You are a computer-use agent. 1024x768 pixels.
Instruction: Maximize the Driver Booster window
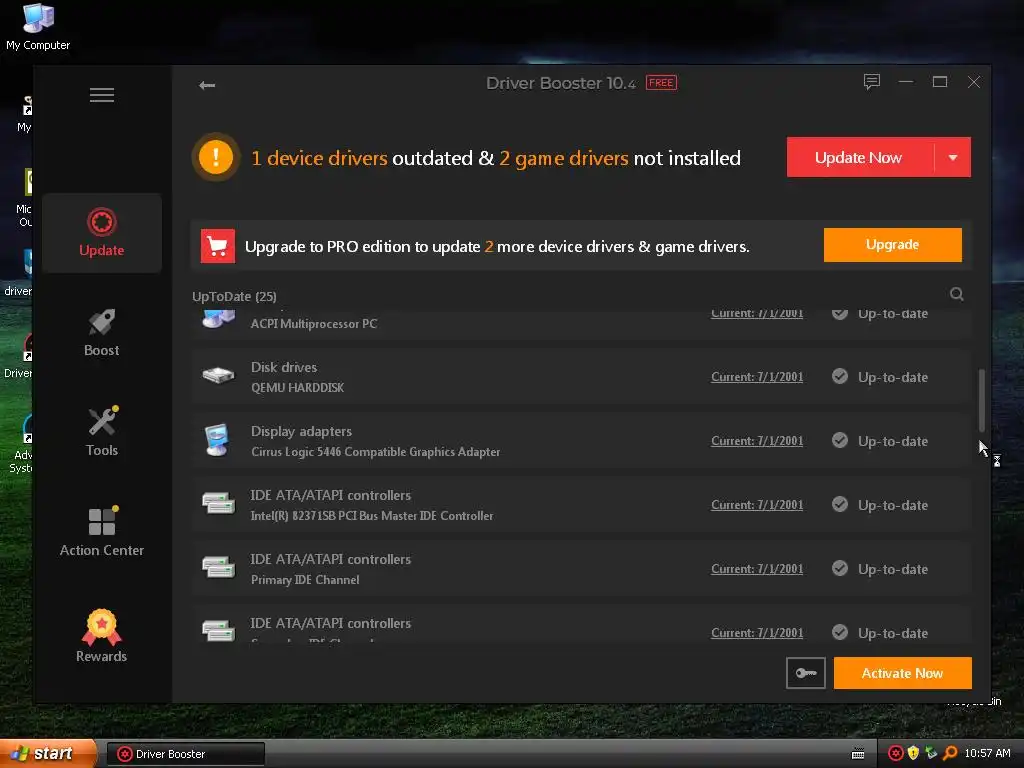pyautogui.click(x=940, y=82)
